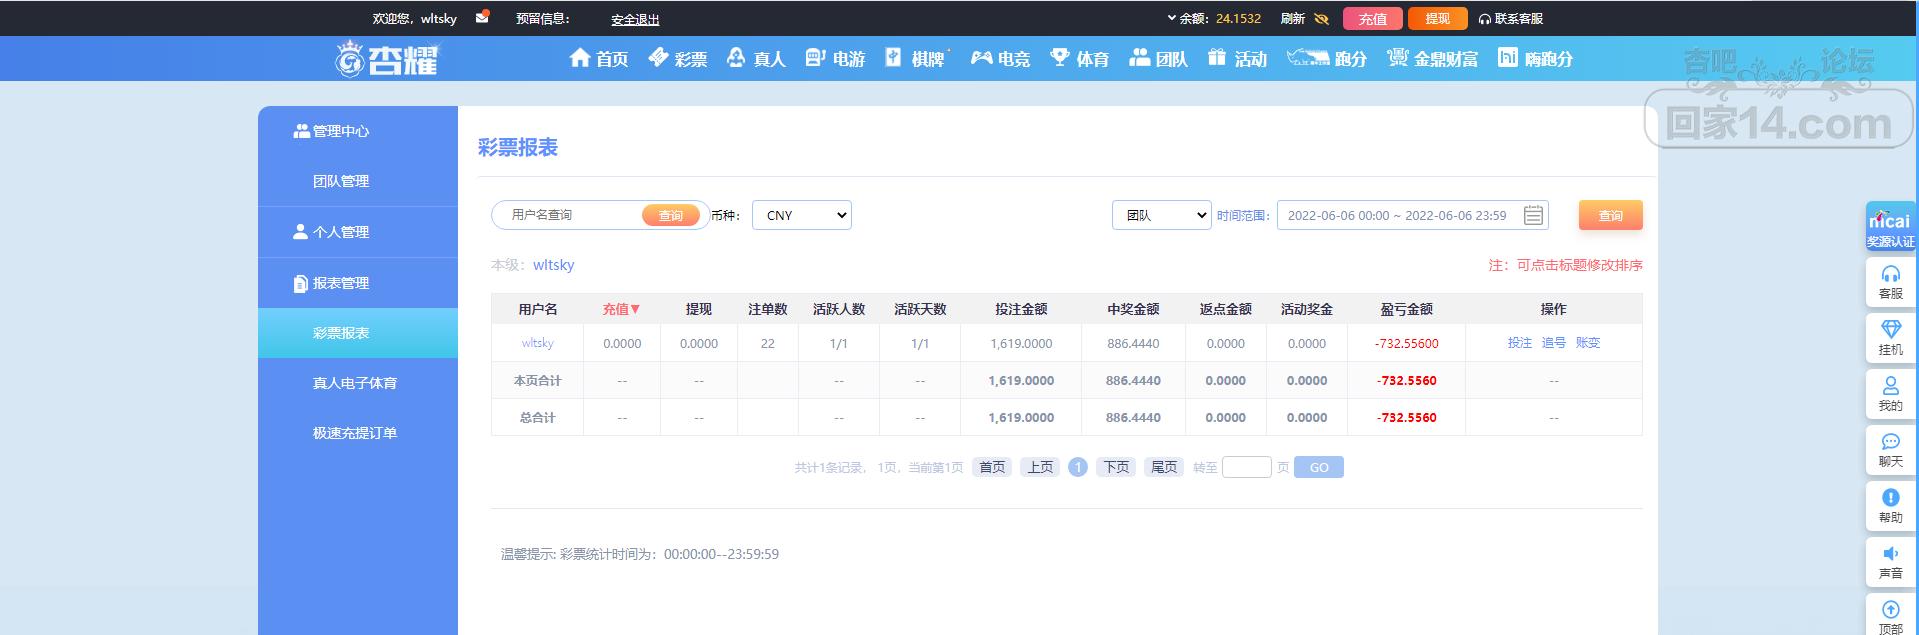Viewport: 1919px width, 635px height.
Task: Open the 帮助 help floating icon
Action: coord(1890,506)
